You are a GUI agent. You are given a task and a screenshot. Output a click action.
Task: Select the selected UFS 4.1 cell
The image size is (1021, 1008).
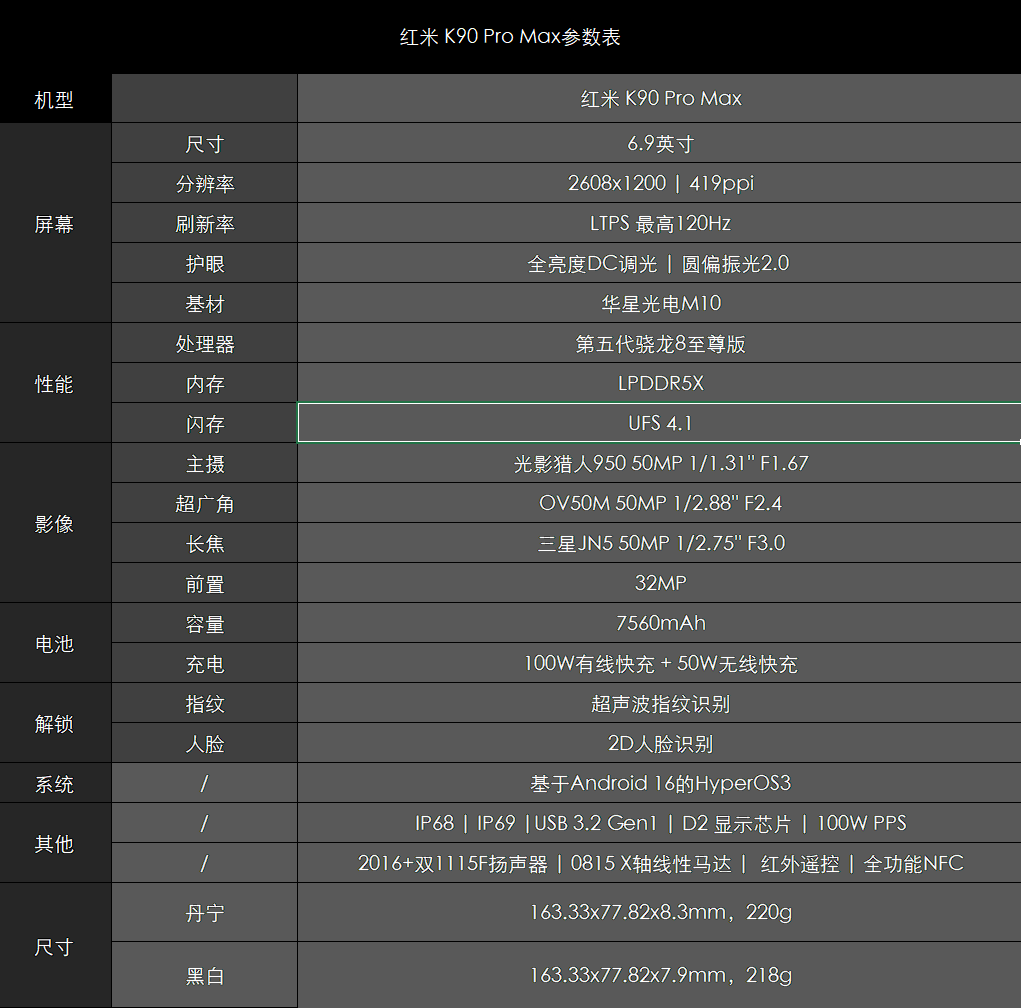[659, 423]
